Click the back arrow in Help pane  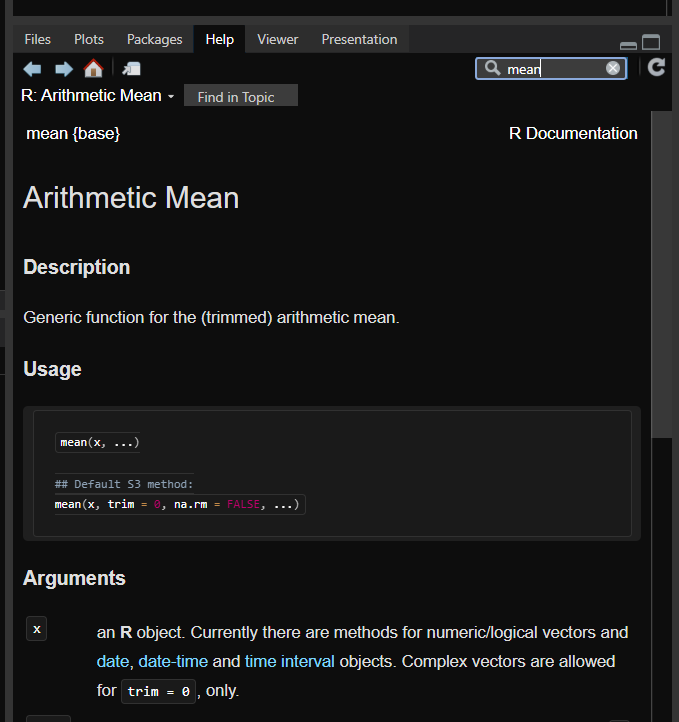33,69
